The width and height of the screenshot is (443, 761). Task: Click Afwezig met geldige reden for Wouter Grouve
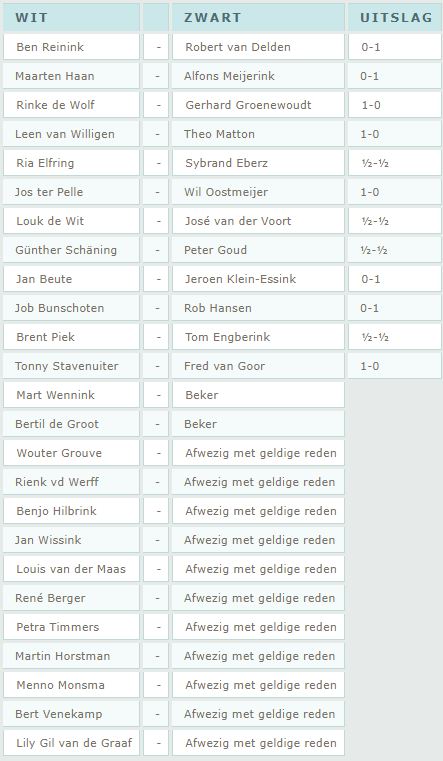point(258,453)
